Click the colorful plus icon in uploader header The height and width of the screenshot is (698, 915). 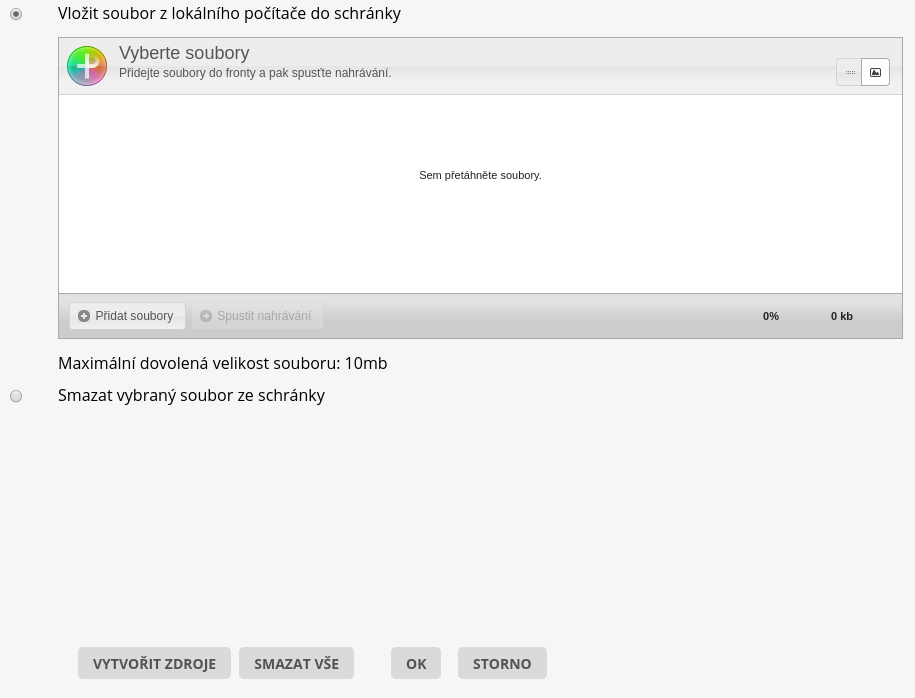(87, 66)
